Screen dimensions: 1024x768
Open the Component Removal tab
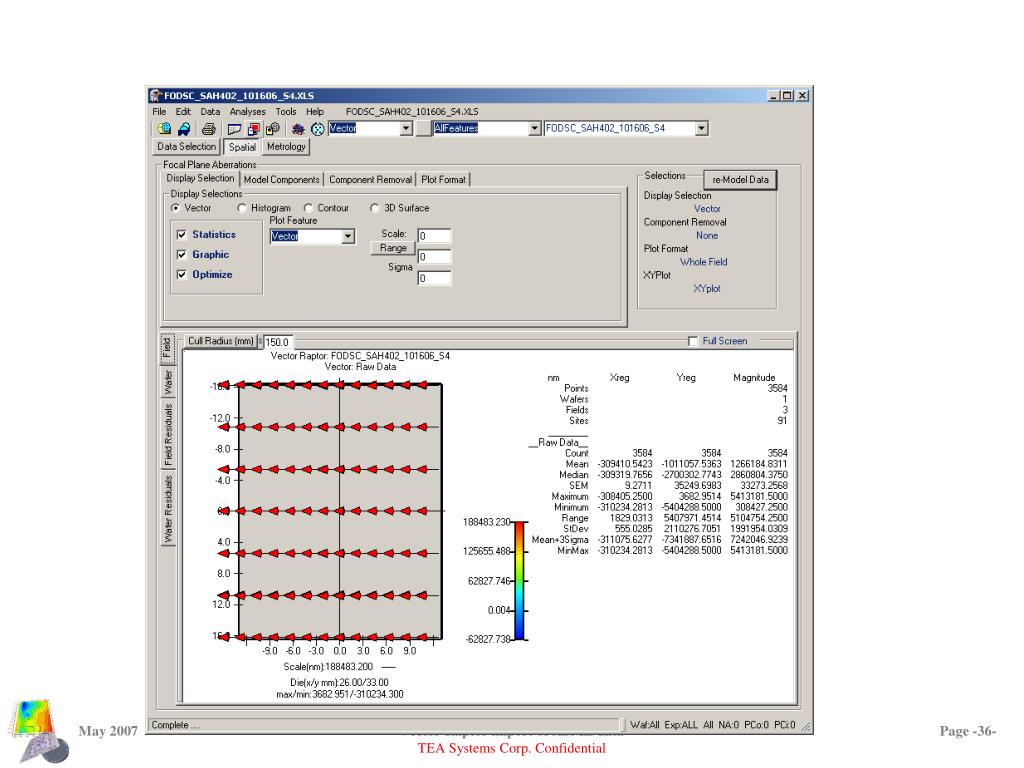point(370,180)
